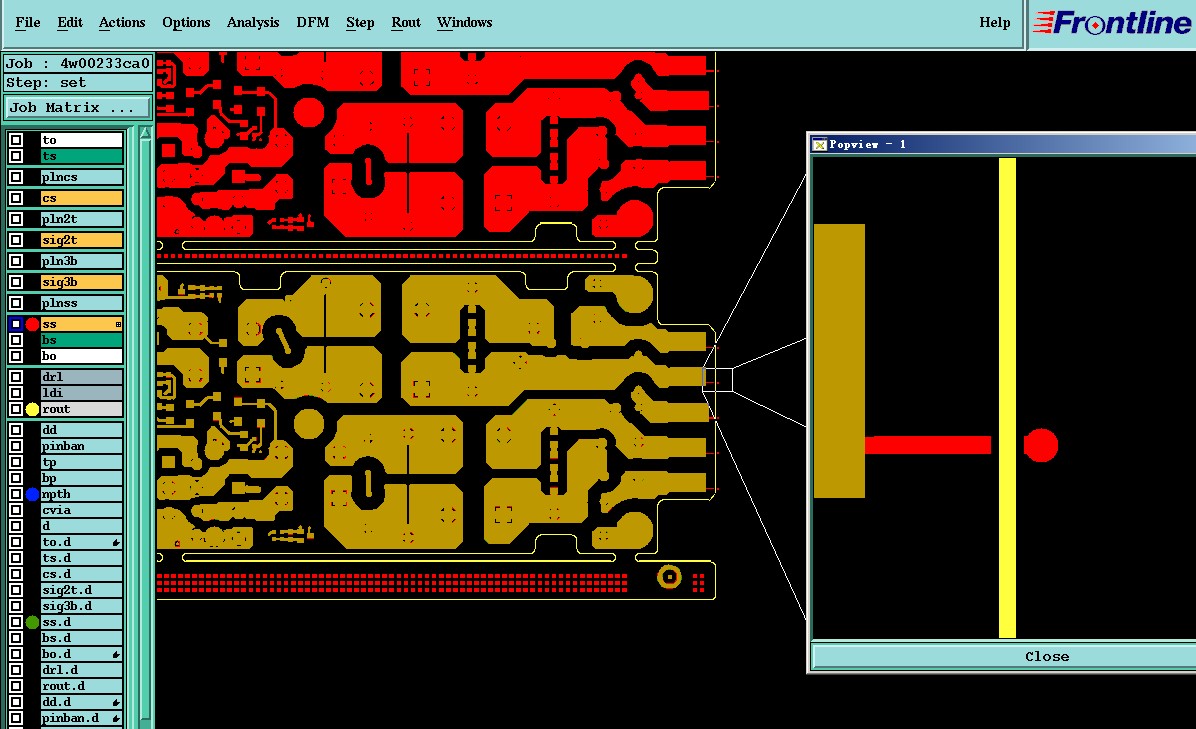Select the tp layer name
Viewport: 1196px width, 729px height.
point(82,463)
